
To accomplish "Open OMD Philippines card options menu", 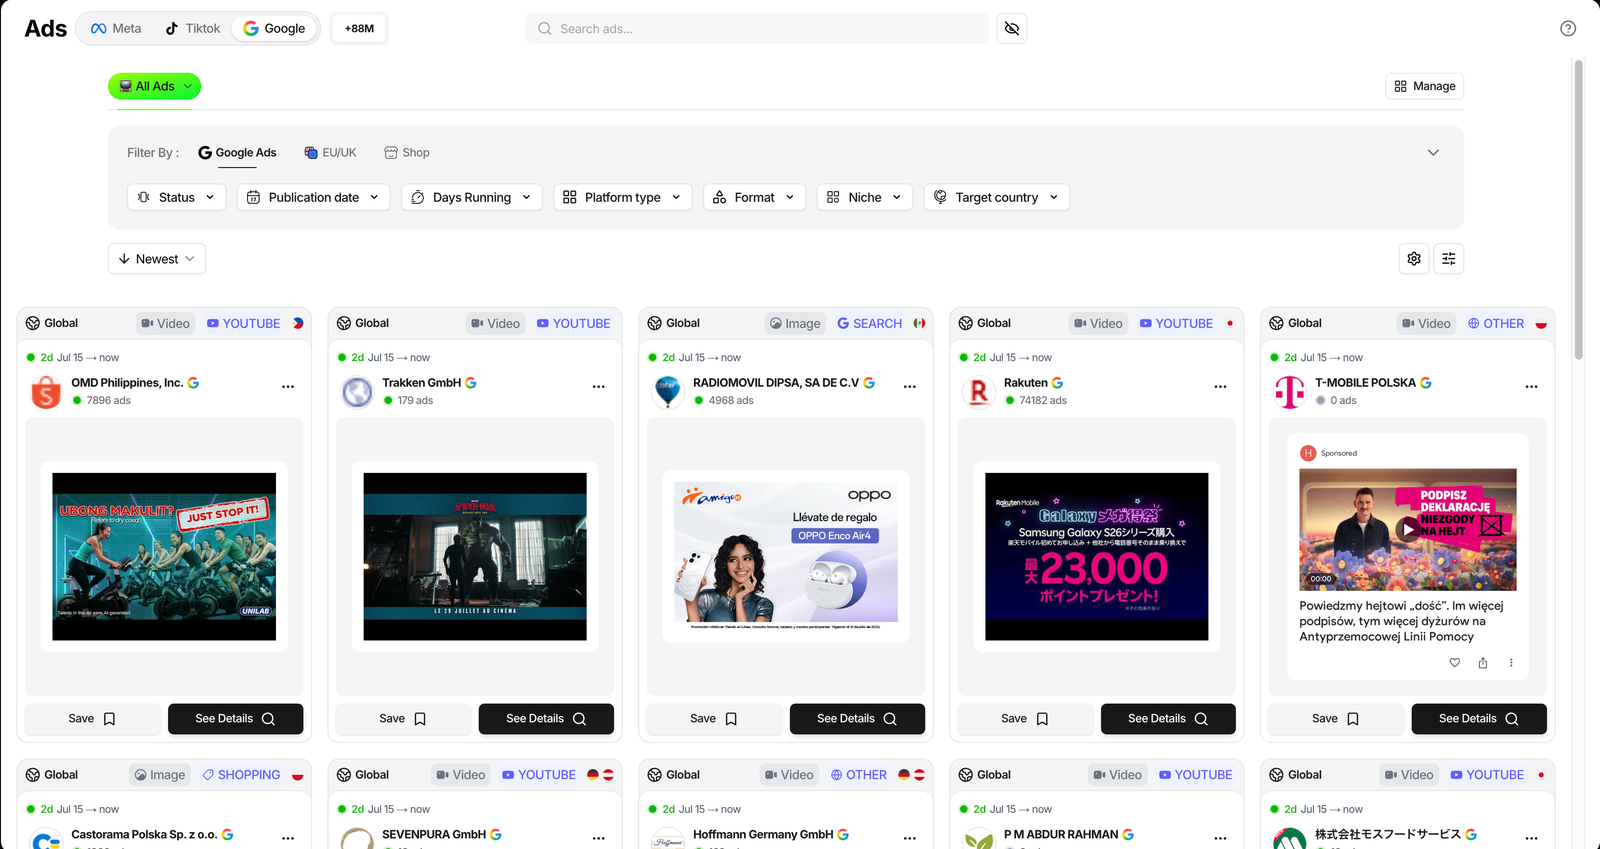I will click(288, 387).
